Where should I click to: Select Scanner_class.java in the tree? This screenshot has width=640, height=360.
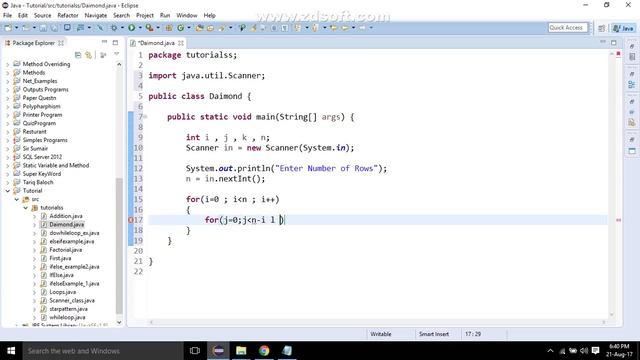point(72,300)
